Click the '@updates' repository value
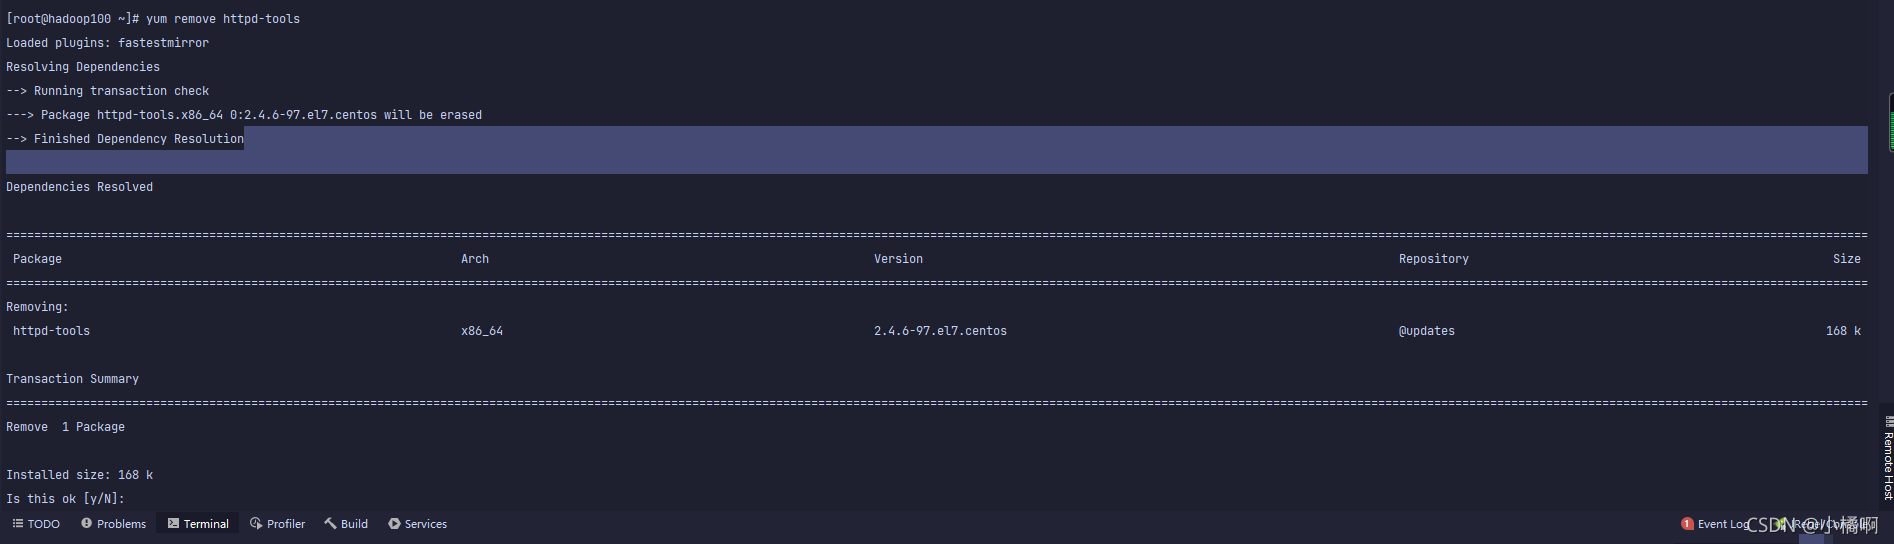The width and height of the screenshot is (1894, 544). coord(1426,331)
